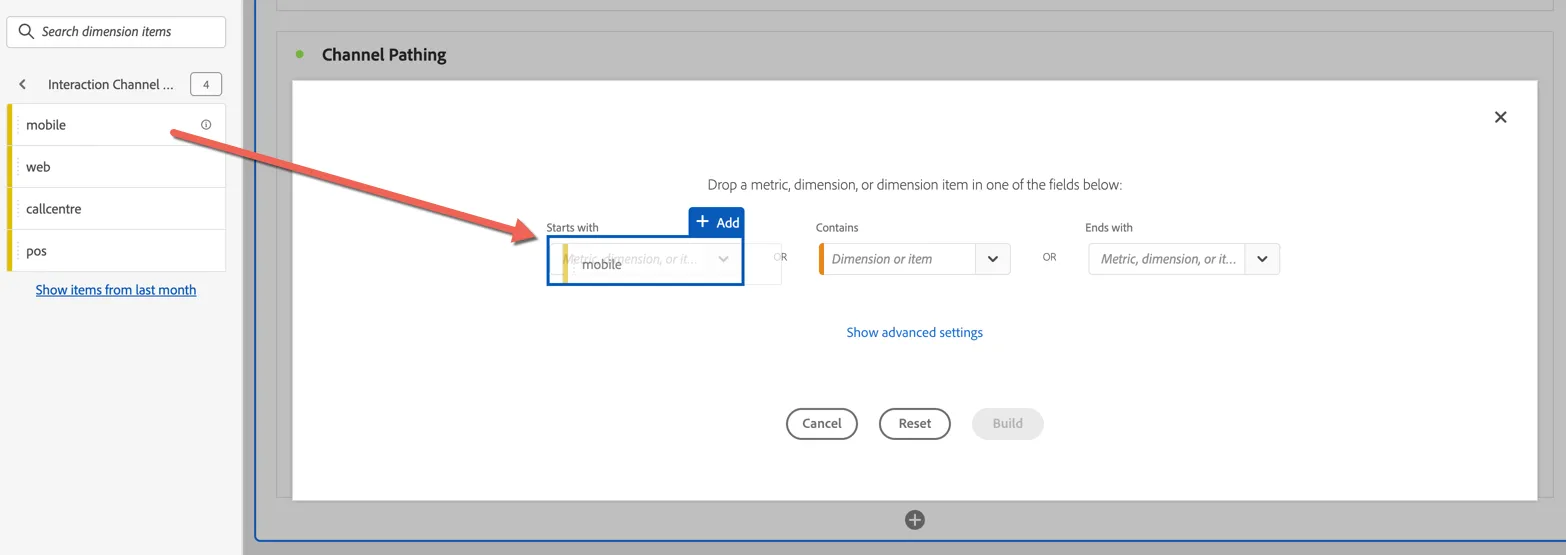The height and width of the screenshot is (555, 1566).
Task: Click the Reset button
Action: [x=915, y=424]
